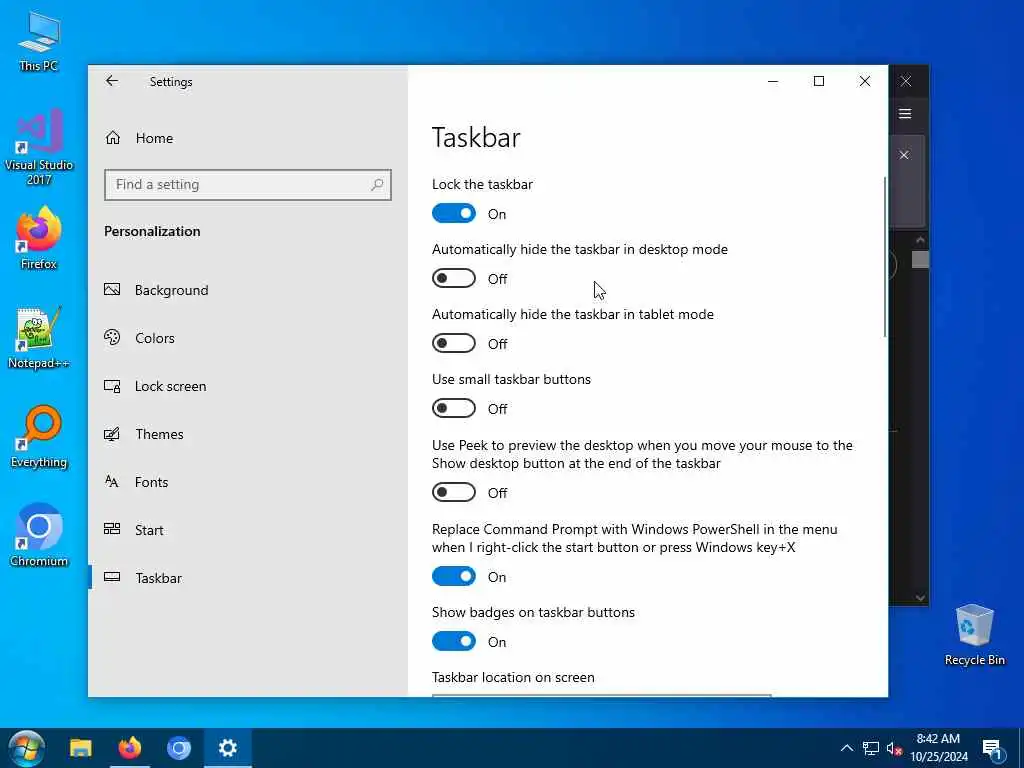Enable auto-hide taskbar in desktop mode
The image size is (1024, 768).
[454, 279]
